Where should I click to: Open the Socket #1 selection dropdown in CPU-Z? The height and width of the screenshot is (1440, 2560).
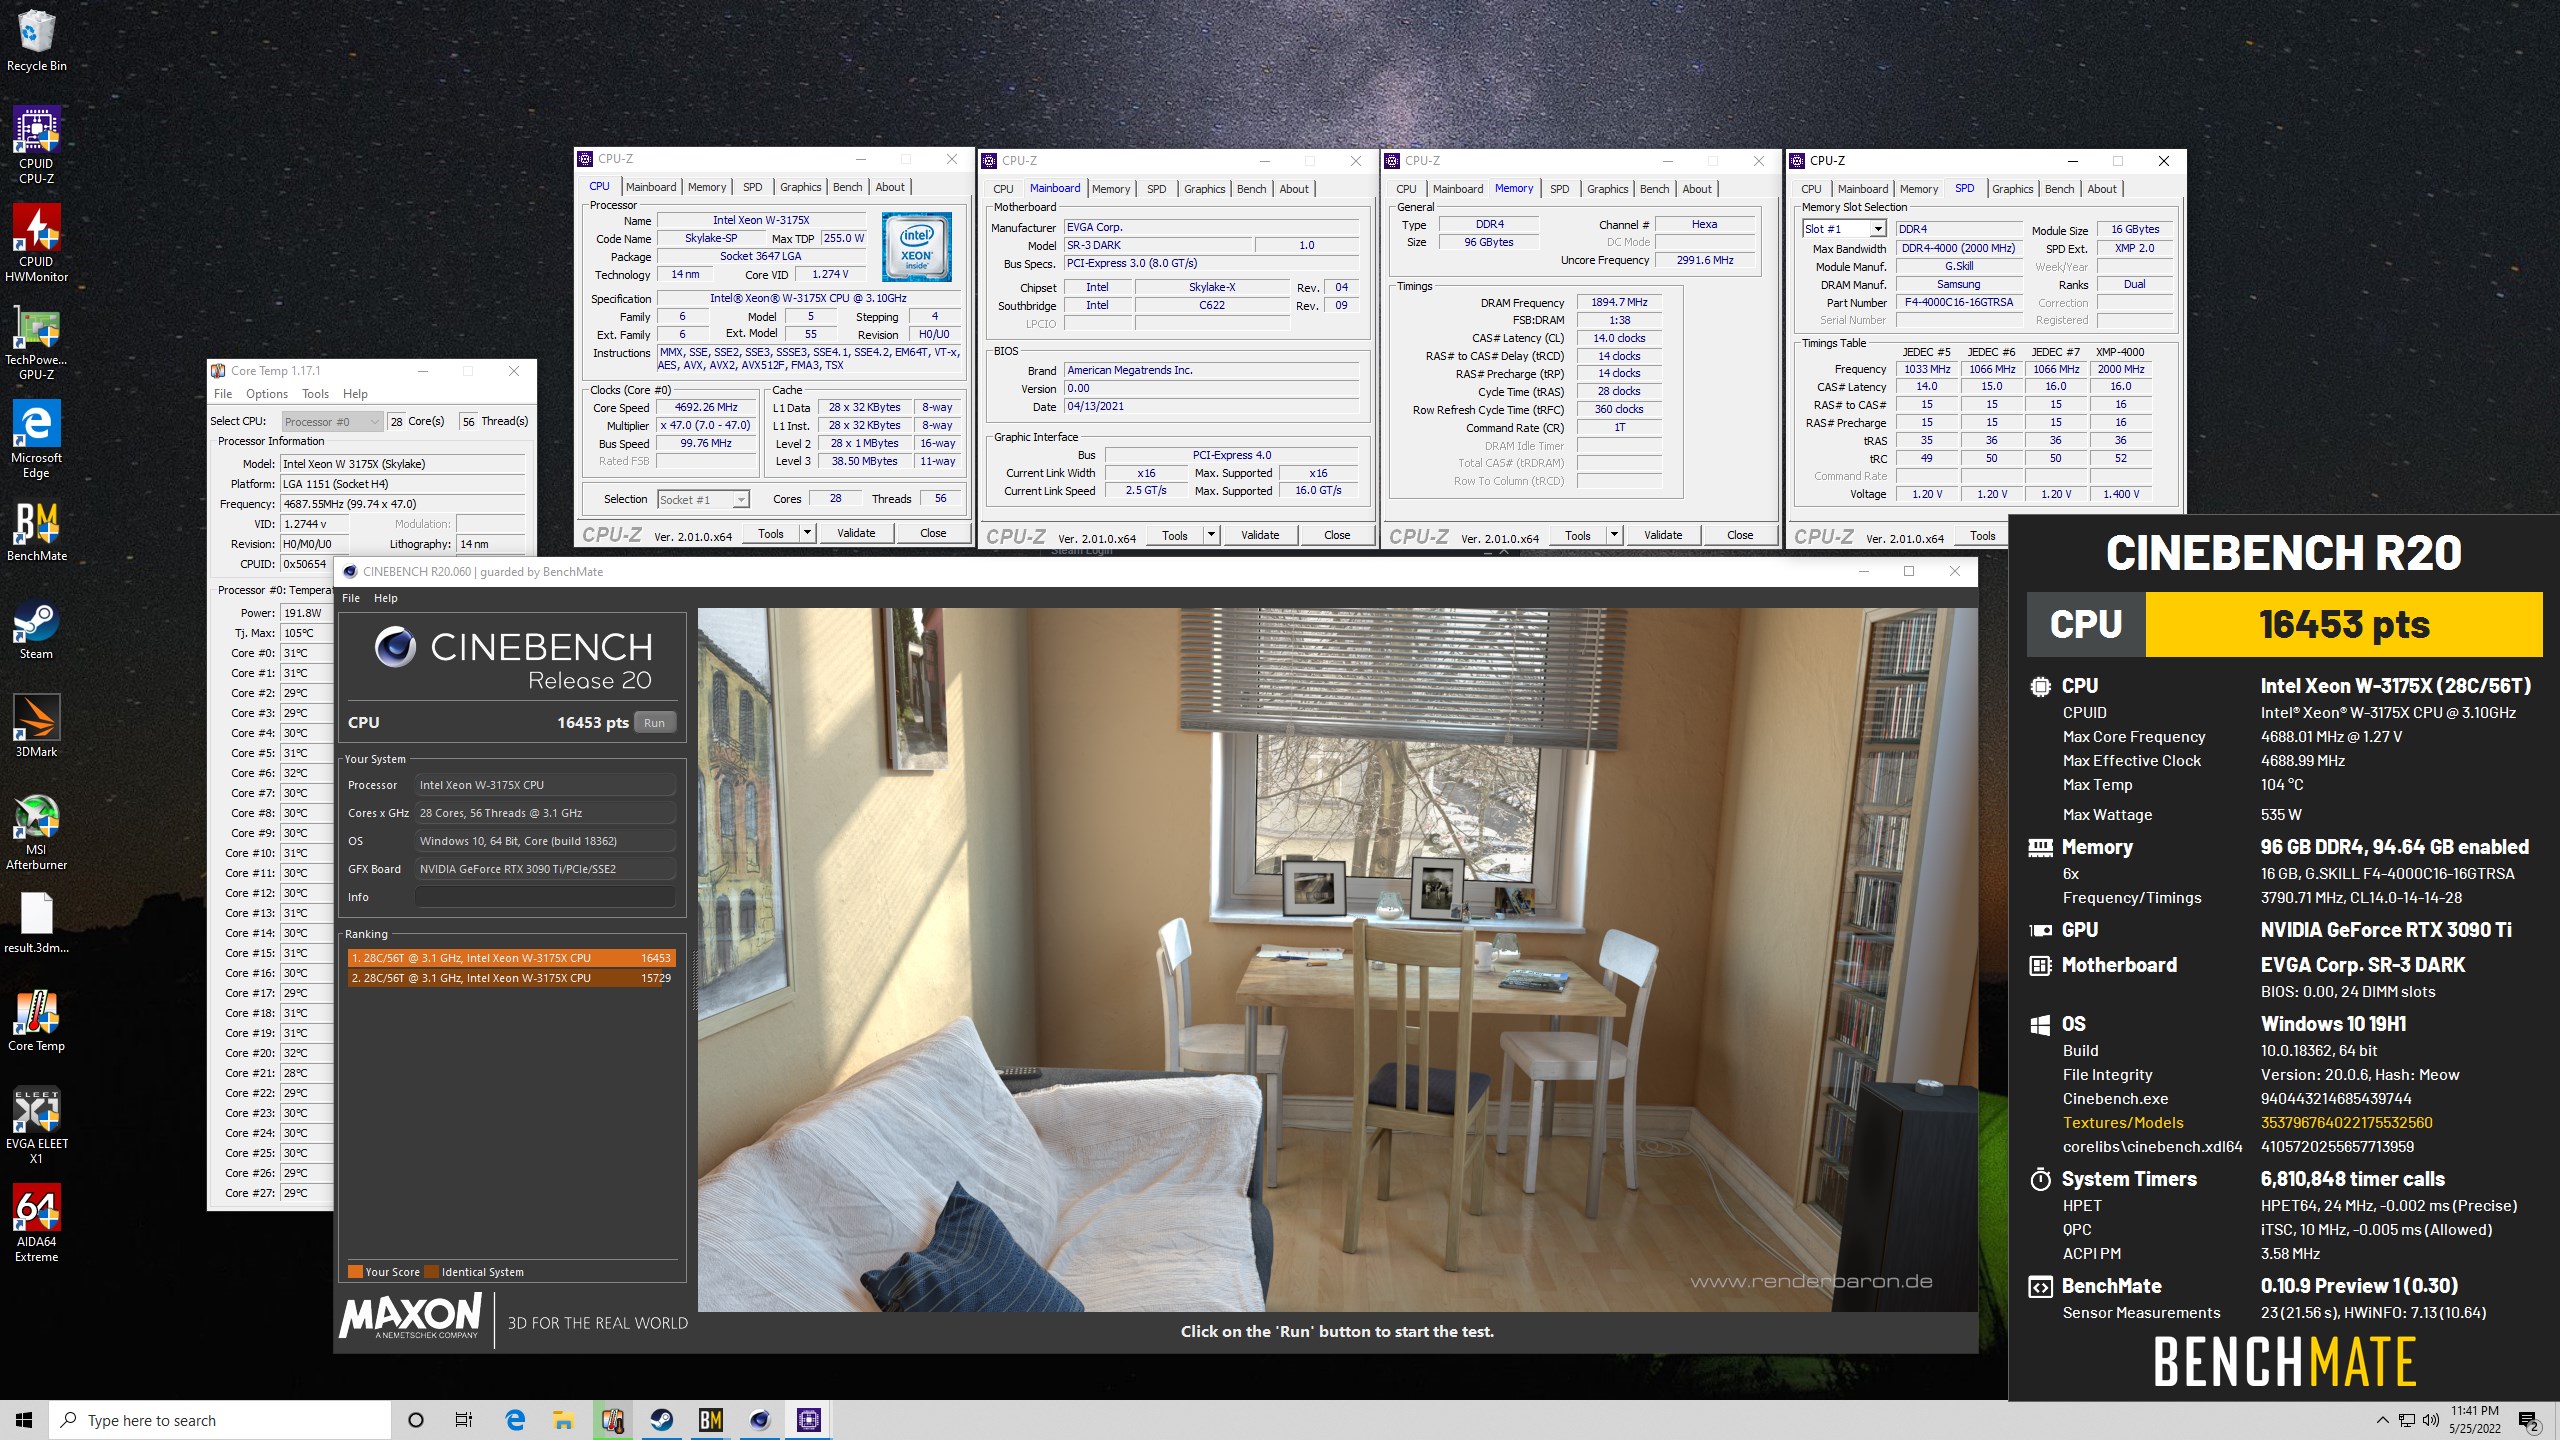click(703, 499)
